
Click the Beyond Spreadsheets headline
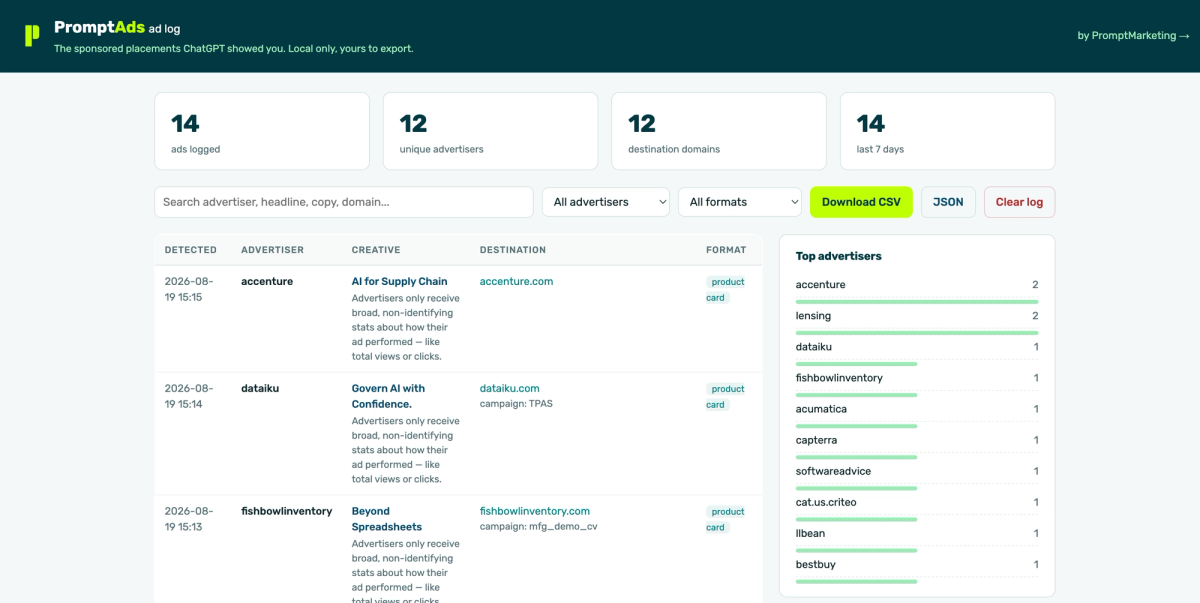pos(387,519)
